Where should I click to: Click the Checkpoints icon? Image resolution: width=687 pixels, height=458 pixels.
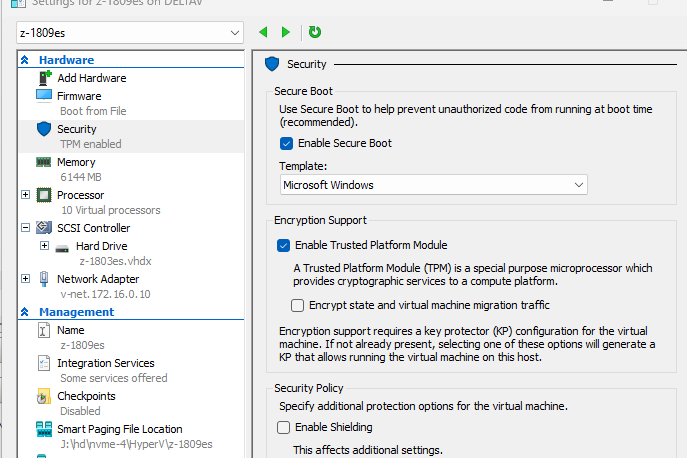43,396
